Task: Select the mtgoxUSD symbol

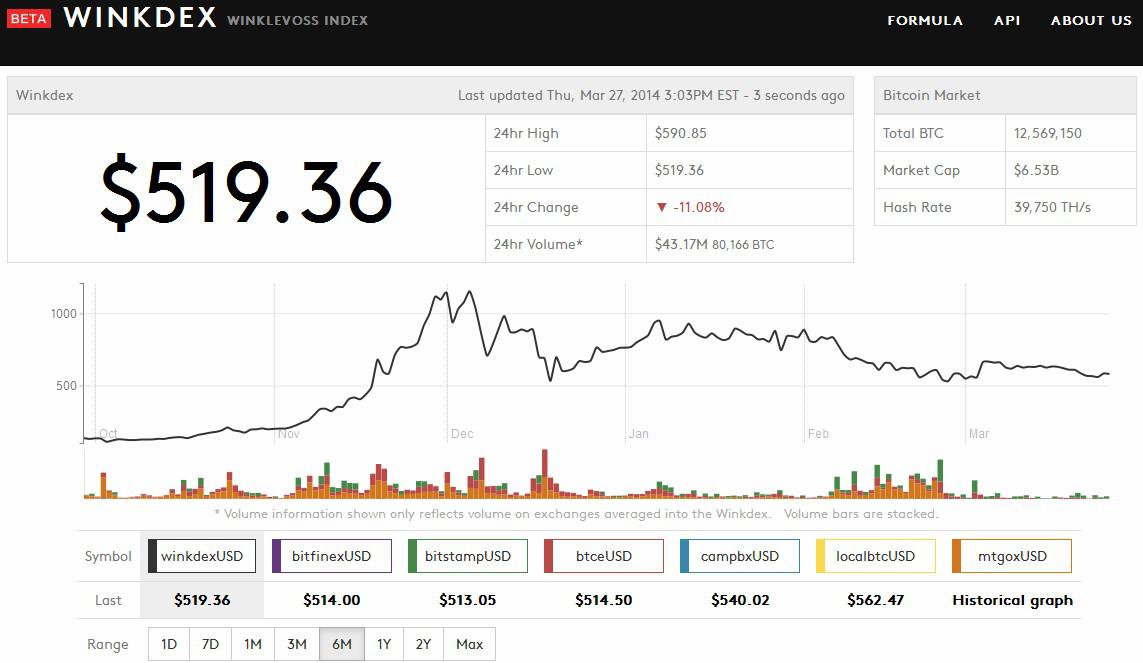Action: tap(1011, 556)
